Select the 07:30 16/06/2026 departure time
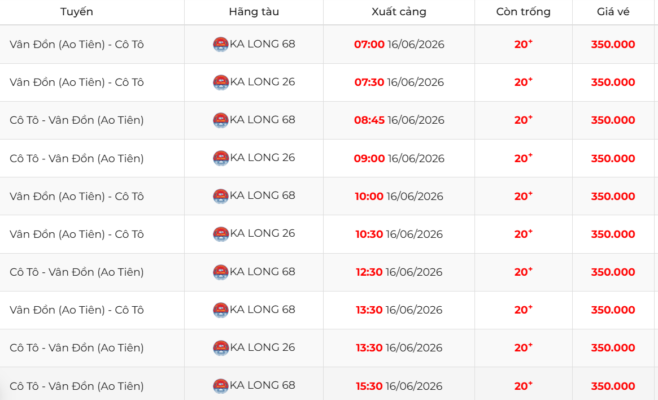 [x=399, y=82]
